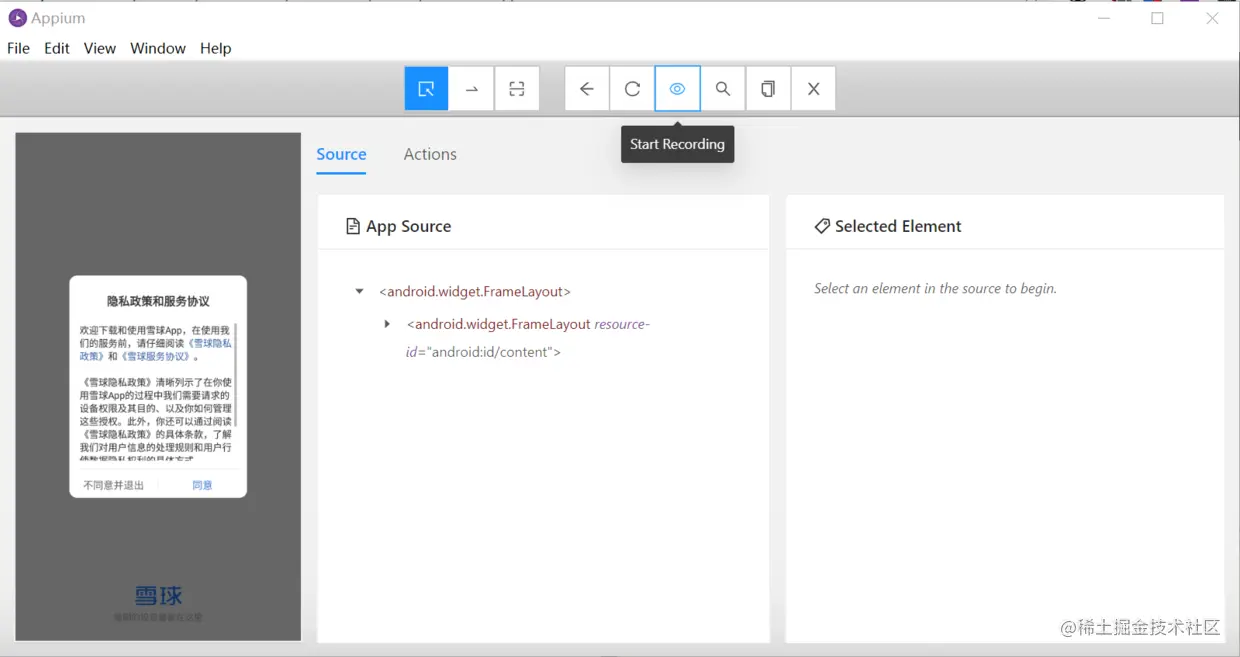Click the Back arrow toolbar button
Viewport: 1240px width, 657px height.
[587, 89]
